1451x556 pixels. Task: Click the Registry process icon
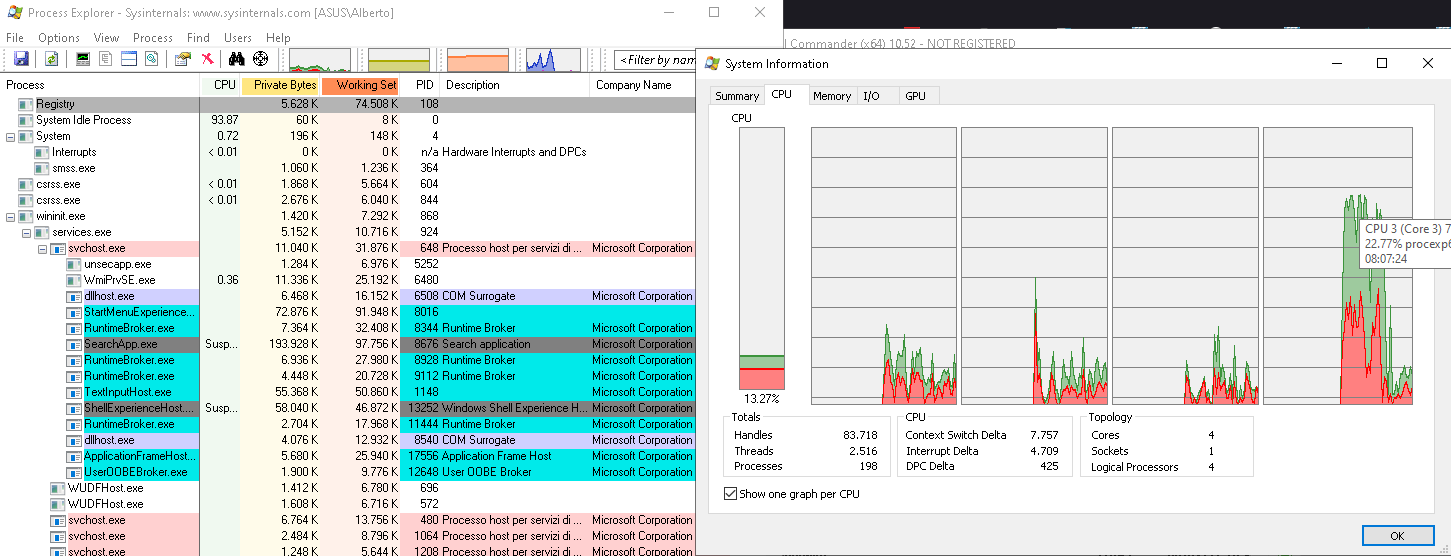(27, 104)
